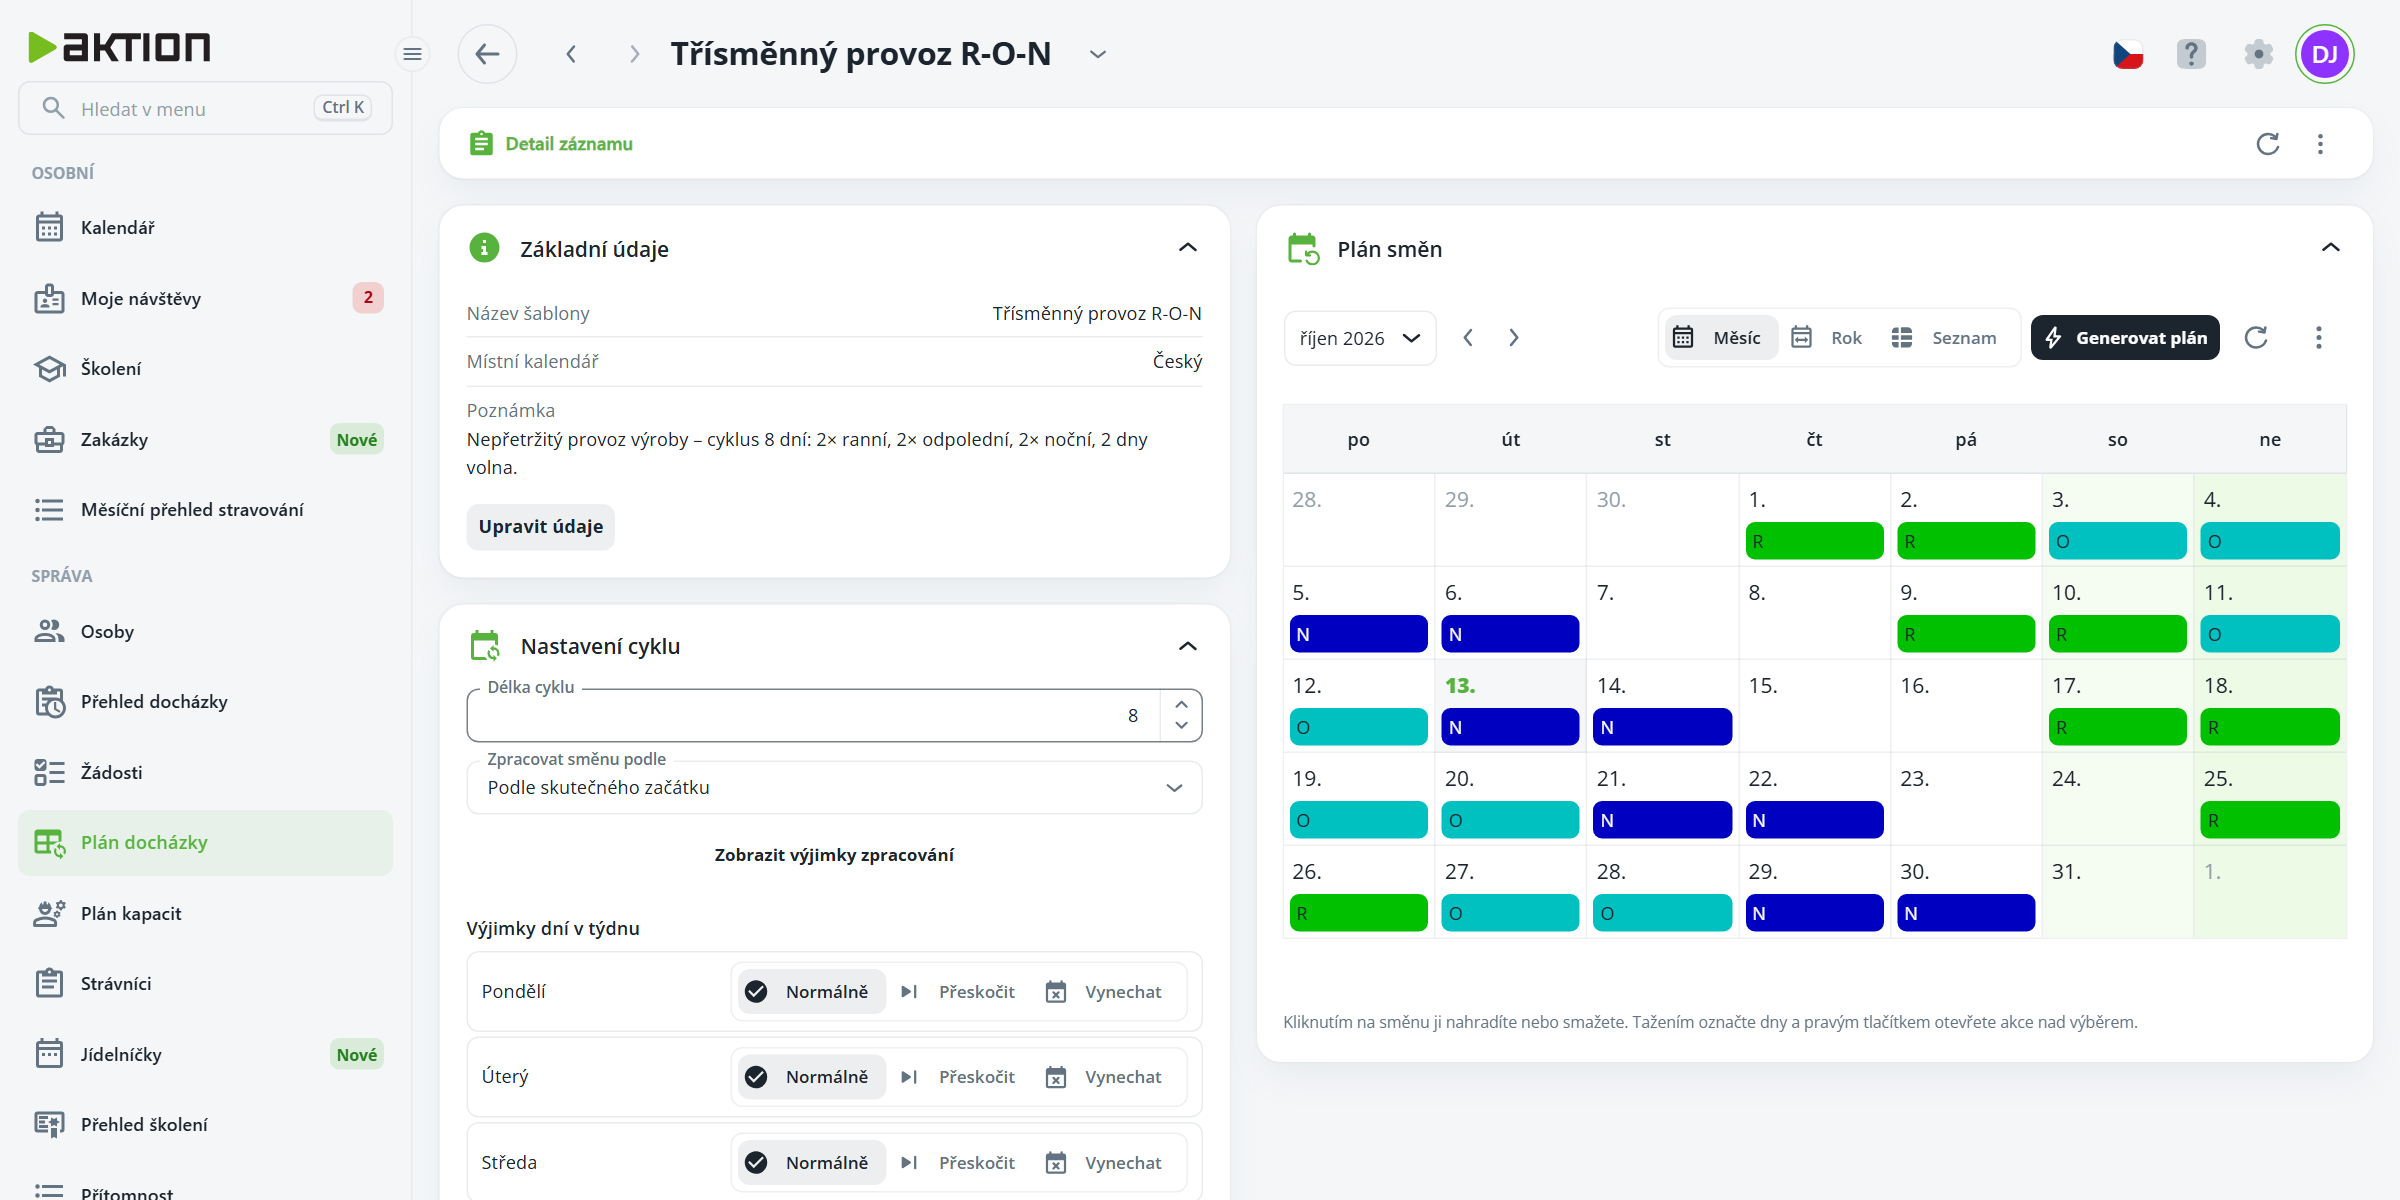This screenshot has height=1200, width=2400.
Task: Click the green R shift on October 1
Action: (x=1814, y=541)
